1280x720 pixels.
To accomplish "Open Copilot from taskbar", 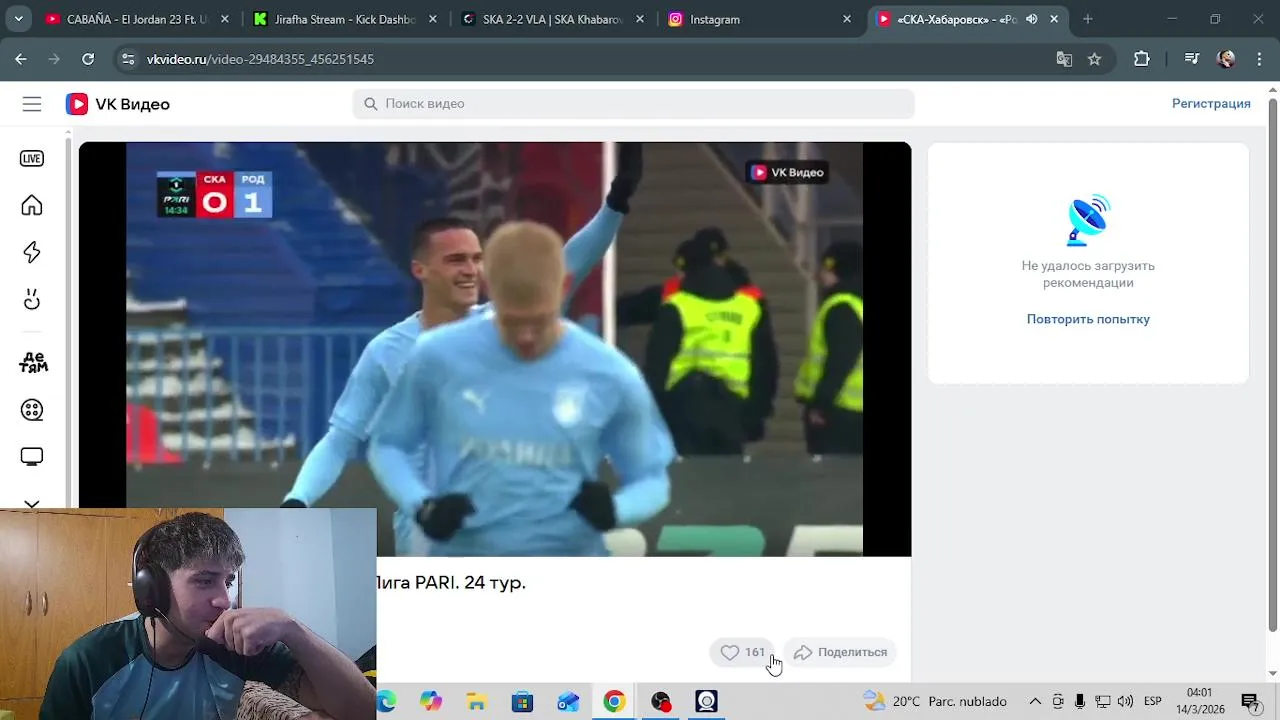I will click(431, 701).
